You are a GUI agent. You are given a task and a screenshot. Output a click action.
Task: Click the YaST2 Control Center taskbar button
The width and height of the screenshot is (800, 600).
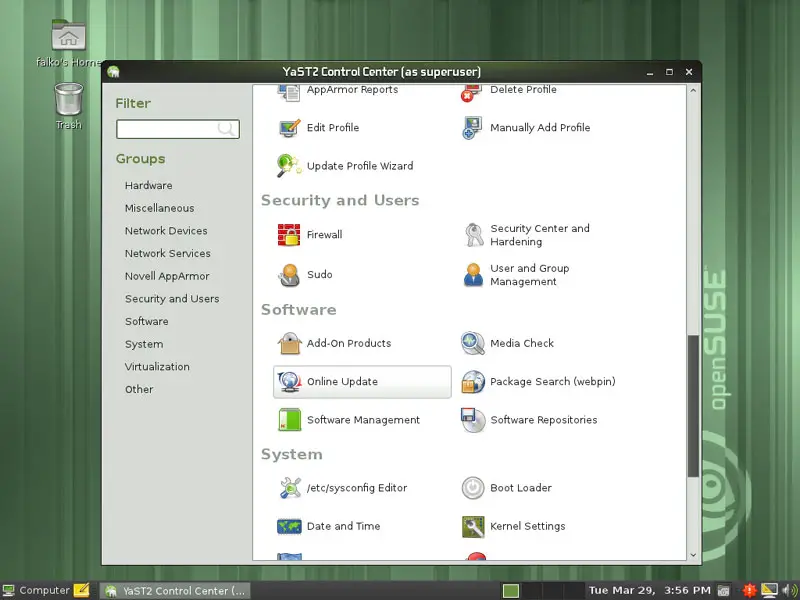pos(174,590)
